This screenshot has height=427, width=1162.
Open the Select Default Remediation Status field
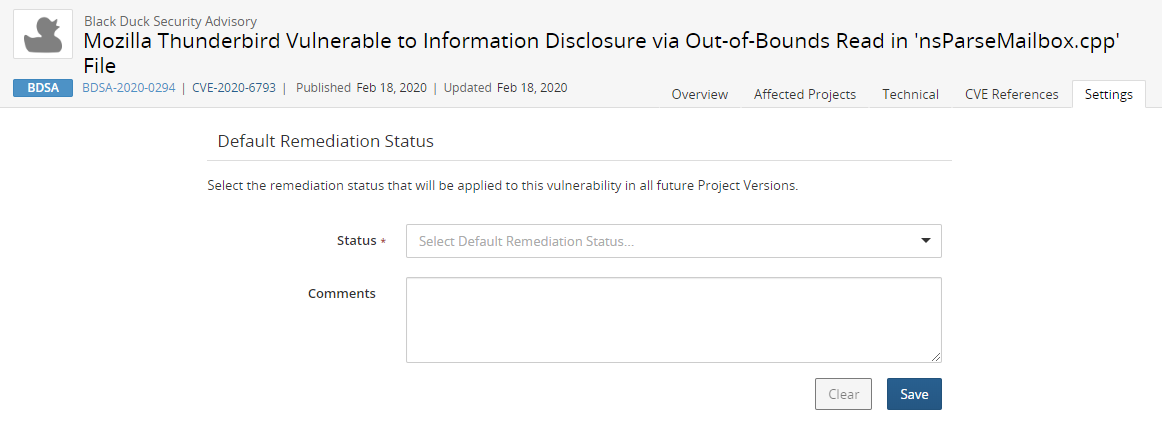(x=660, y=241)
